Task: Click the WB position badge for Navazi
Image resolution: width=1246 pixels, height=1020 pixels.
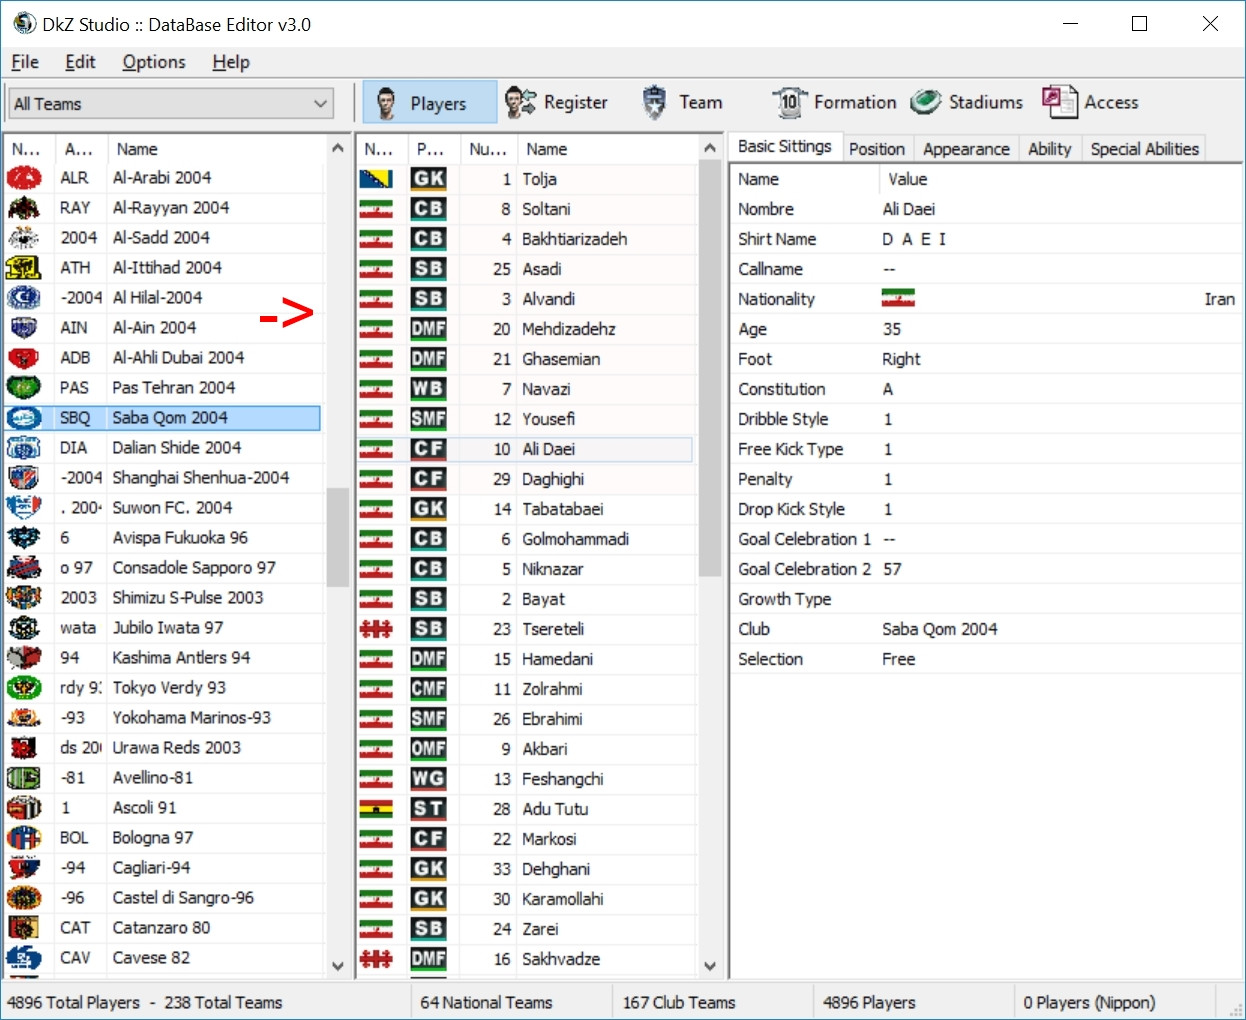Action: coord(428,389)
